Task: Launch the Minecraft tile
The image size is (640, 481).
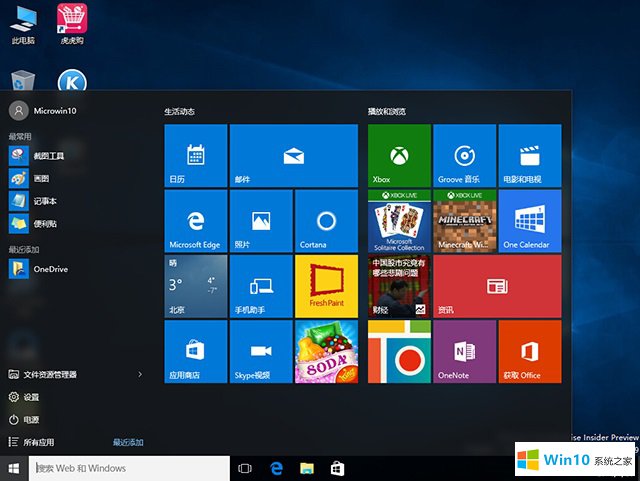Action: 464,221
